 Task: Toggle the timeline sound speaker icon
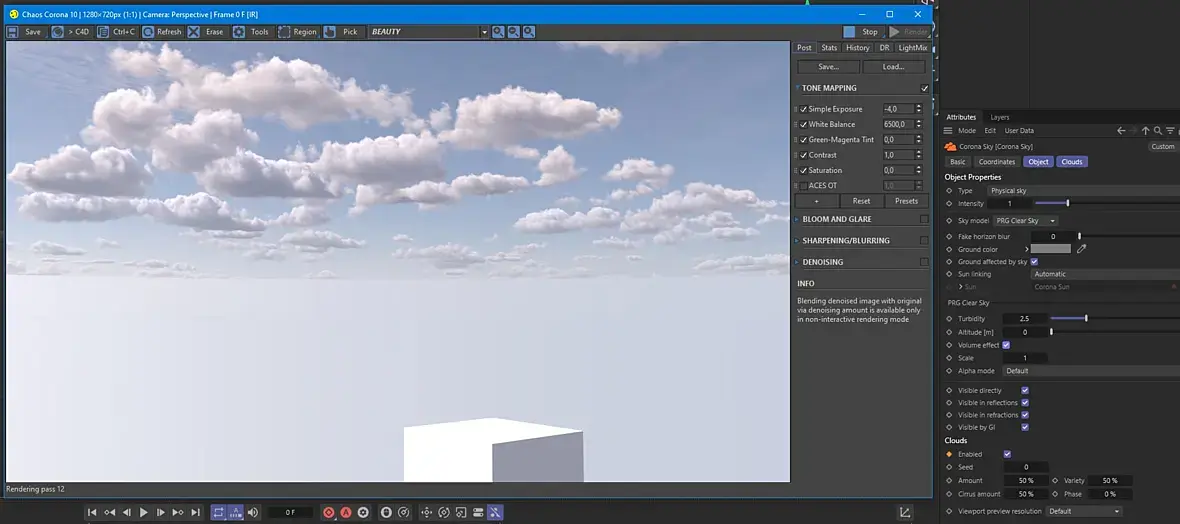(253, 512)
